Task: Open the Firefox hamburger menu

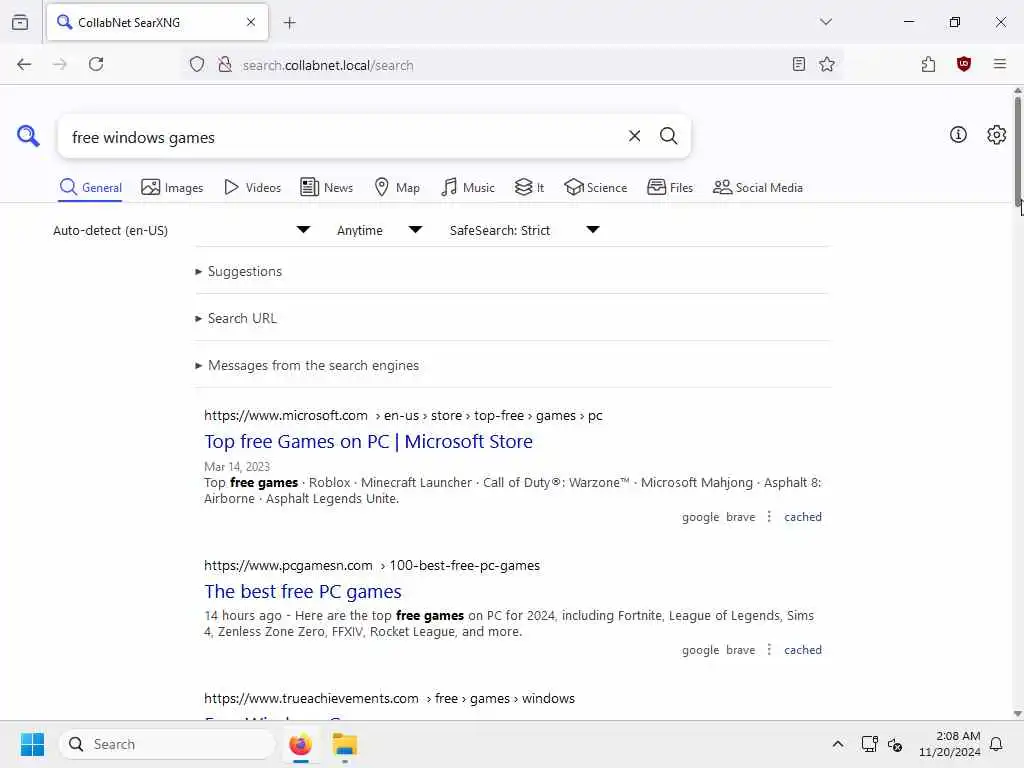Action: 999,64
